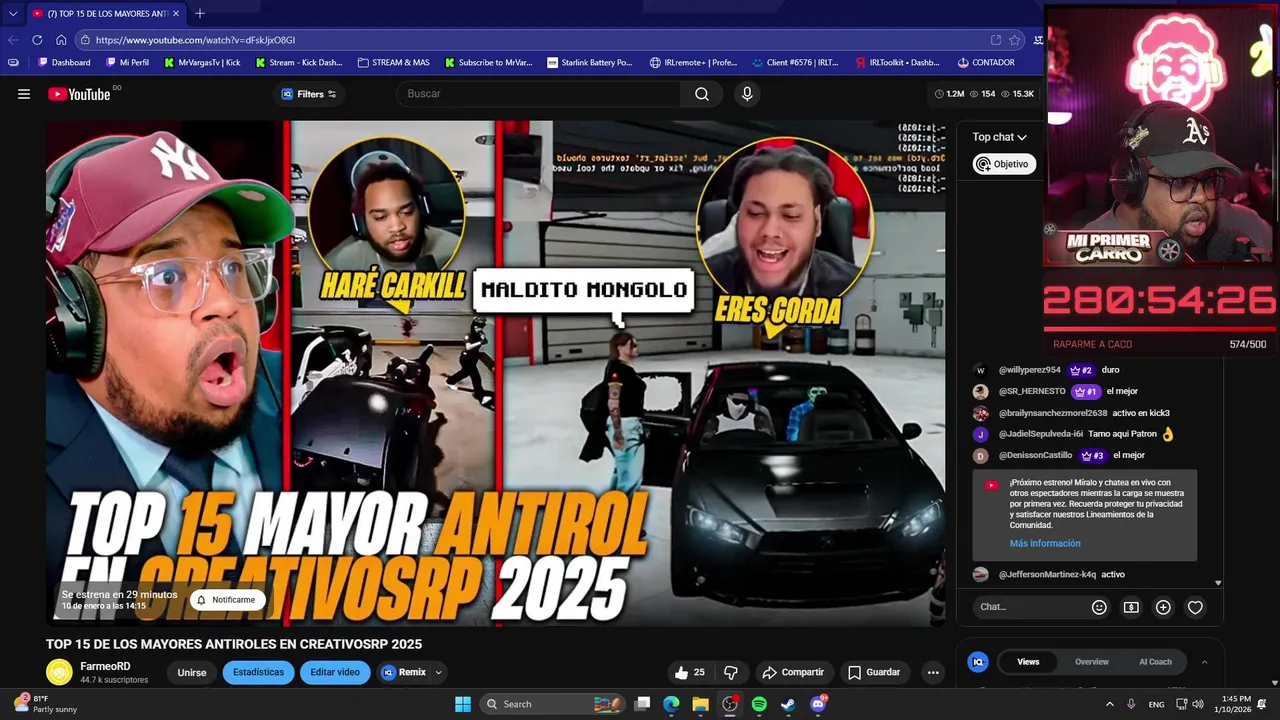Follow the Más información link

[x=1045, y=544]
